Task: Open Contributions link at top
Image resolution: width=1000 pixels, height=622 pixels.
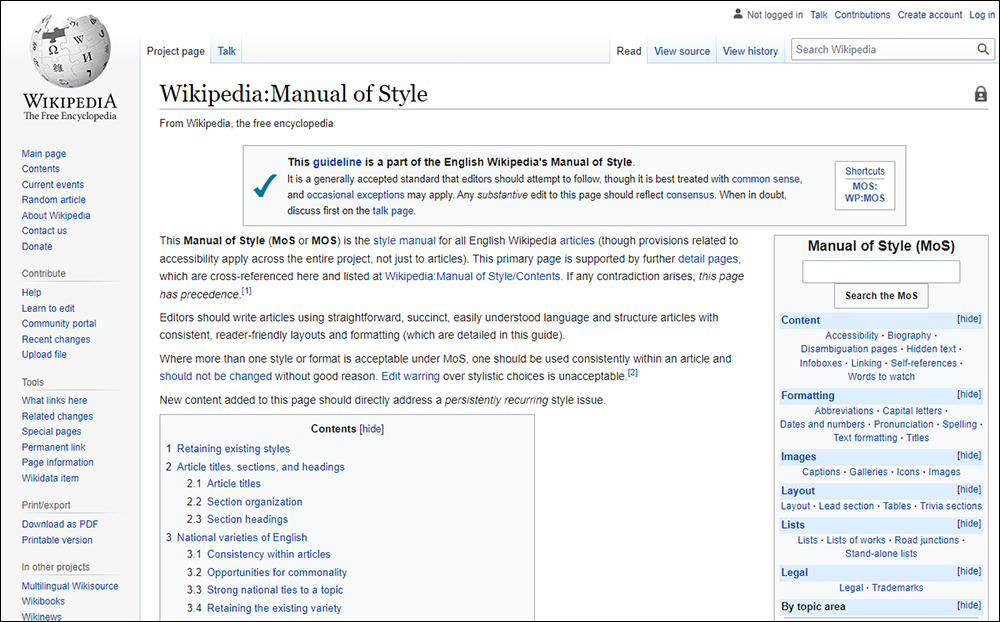Action: 862,15
